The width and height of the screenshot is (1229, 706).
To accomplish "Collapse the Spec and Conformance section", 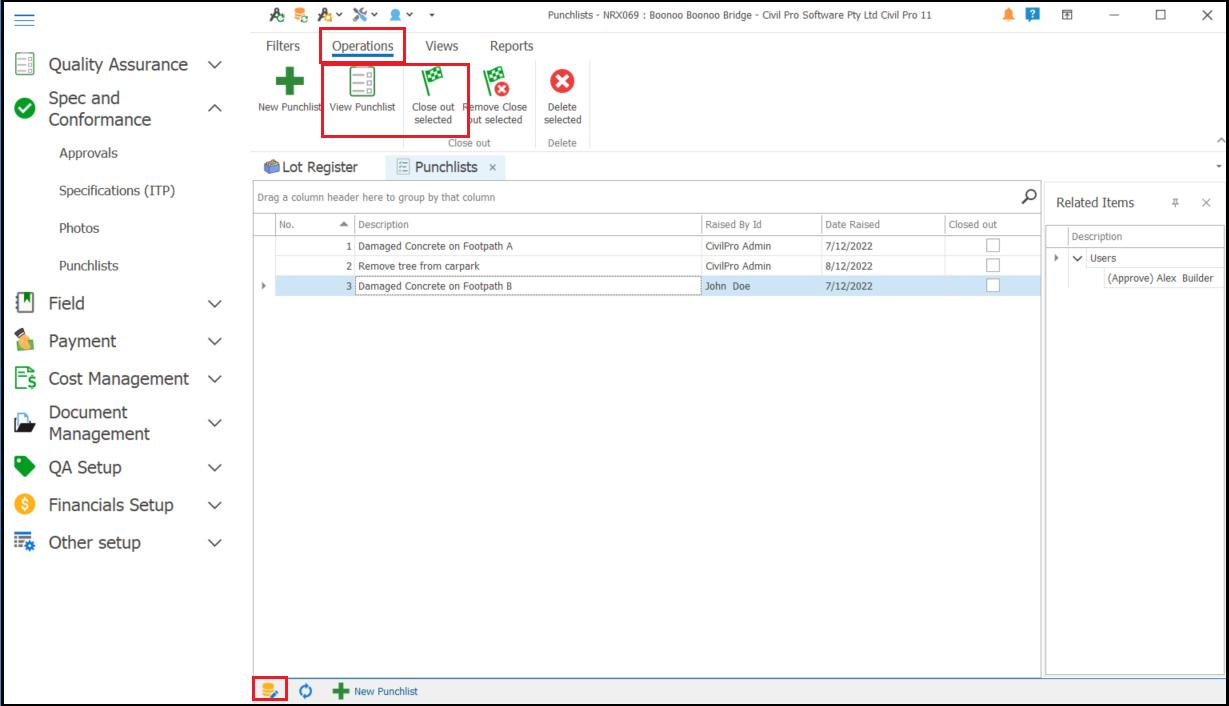I will point(214,108).
